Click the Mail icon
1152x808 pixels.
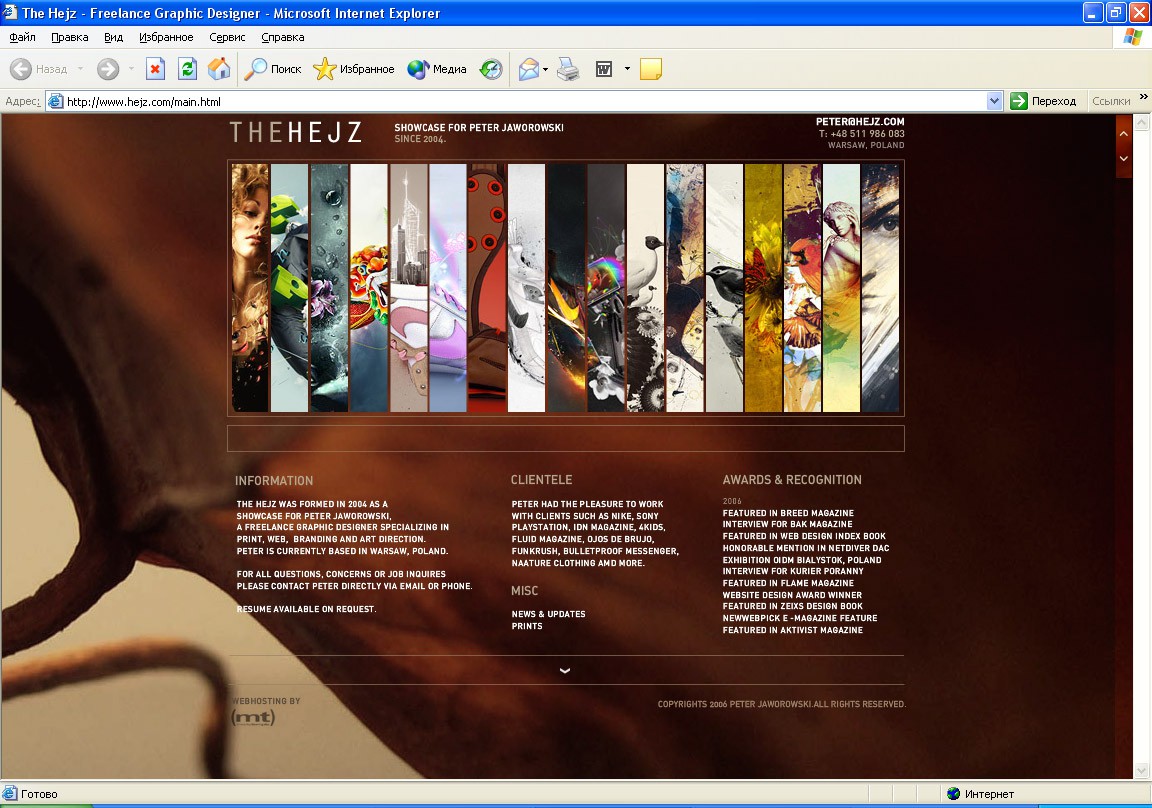528,69
